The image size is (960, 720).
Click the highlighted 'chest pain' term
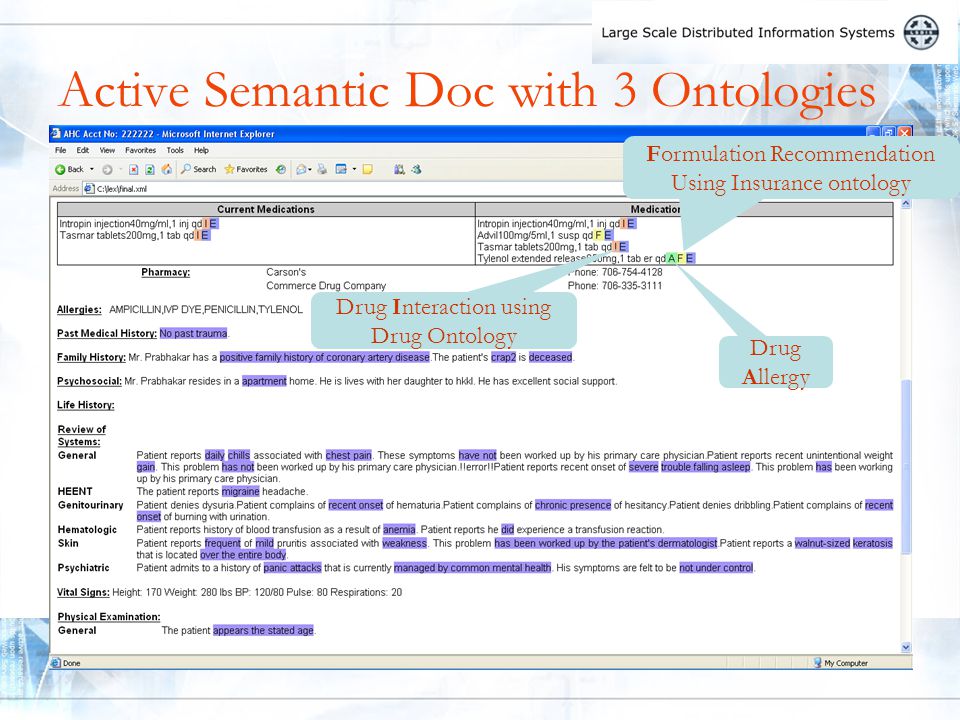click(348, 455)
